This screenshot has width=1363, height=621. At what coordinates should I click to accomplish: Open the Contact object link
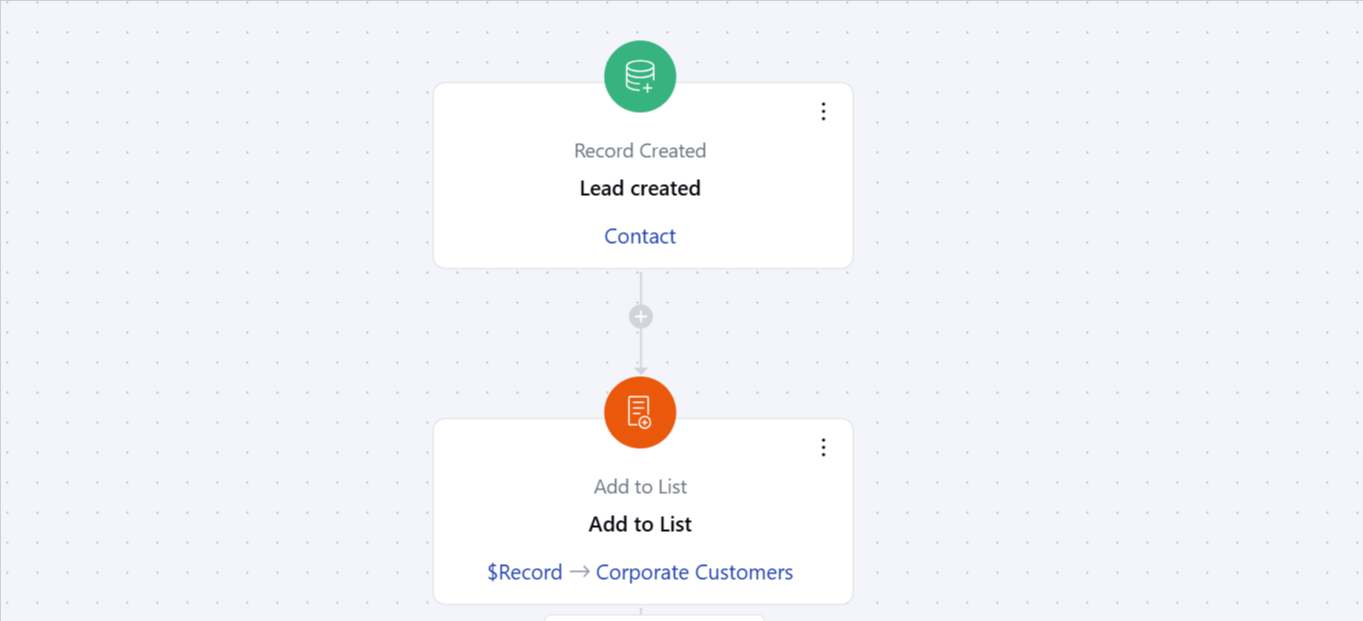point(640,236)
